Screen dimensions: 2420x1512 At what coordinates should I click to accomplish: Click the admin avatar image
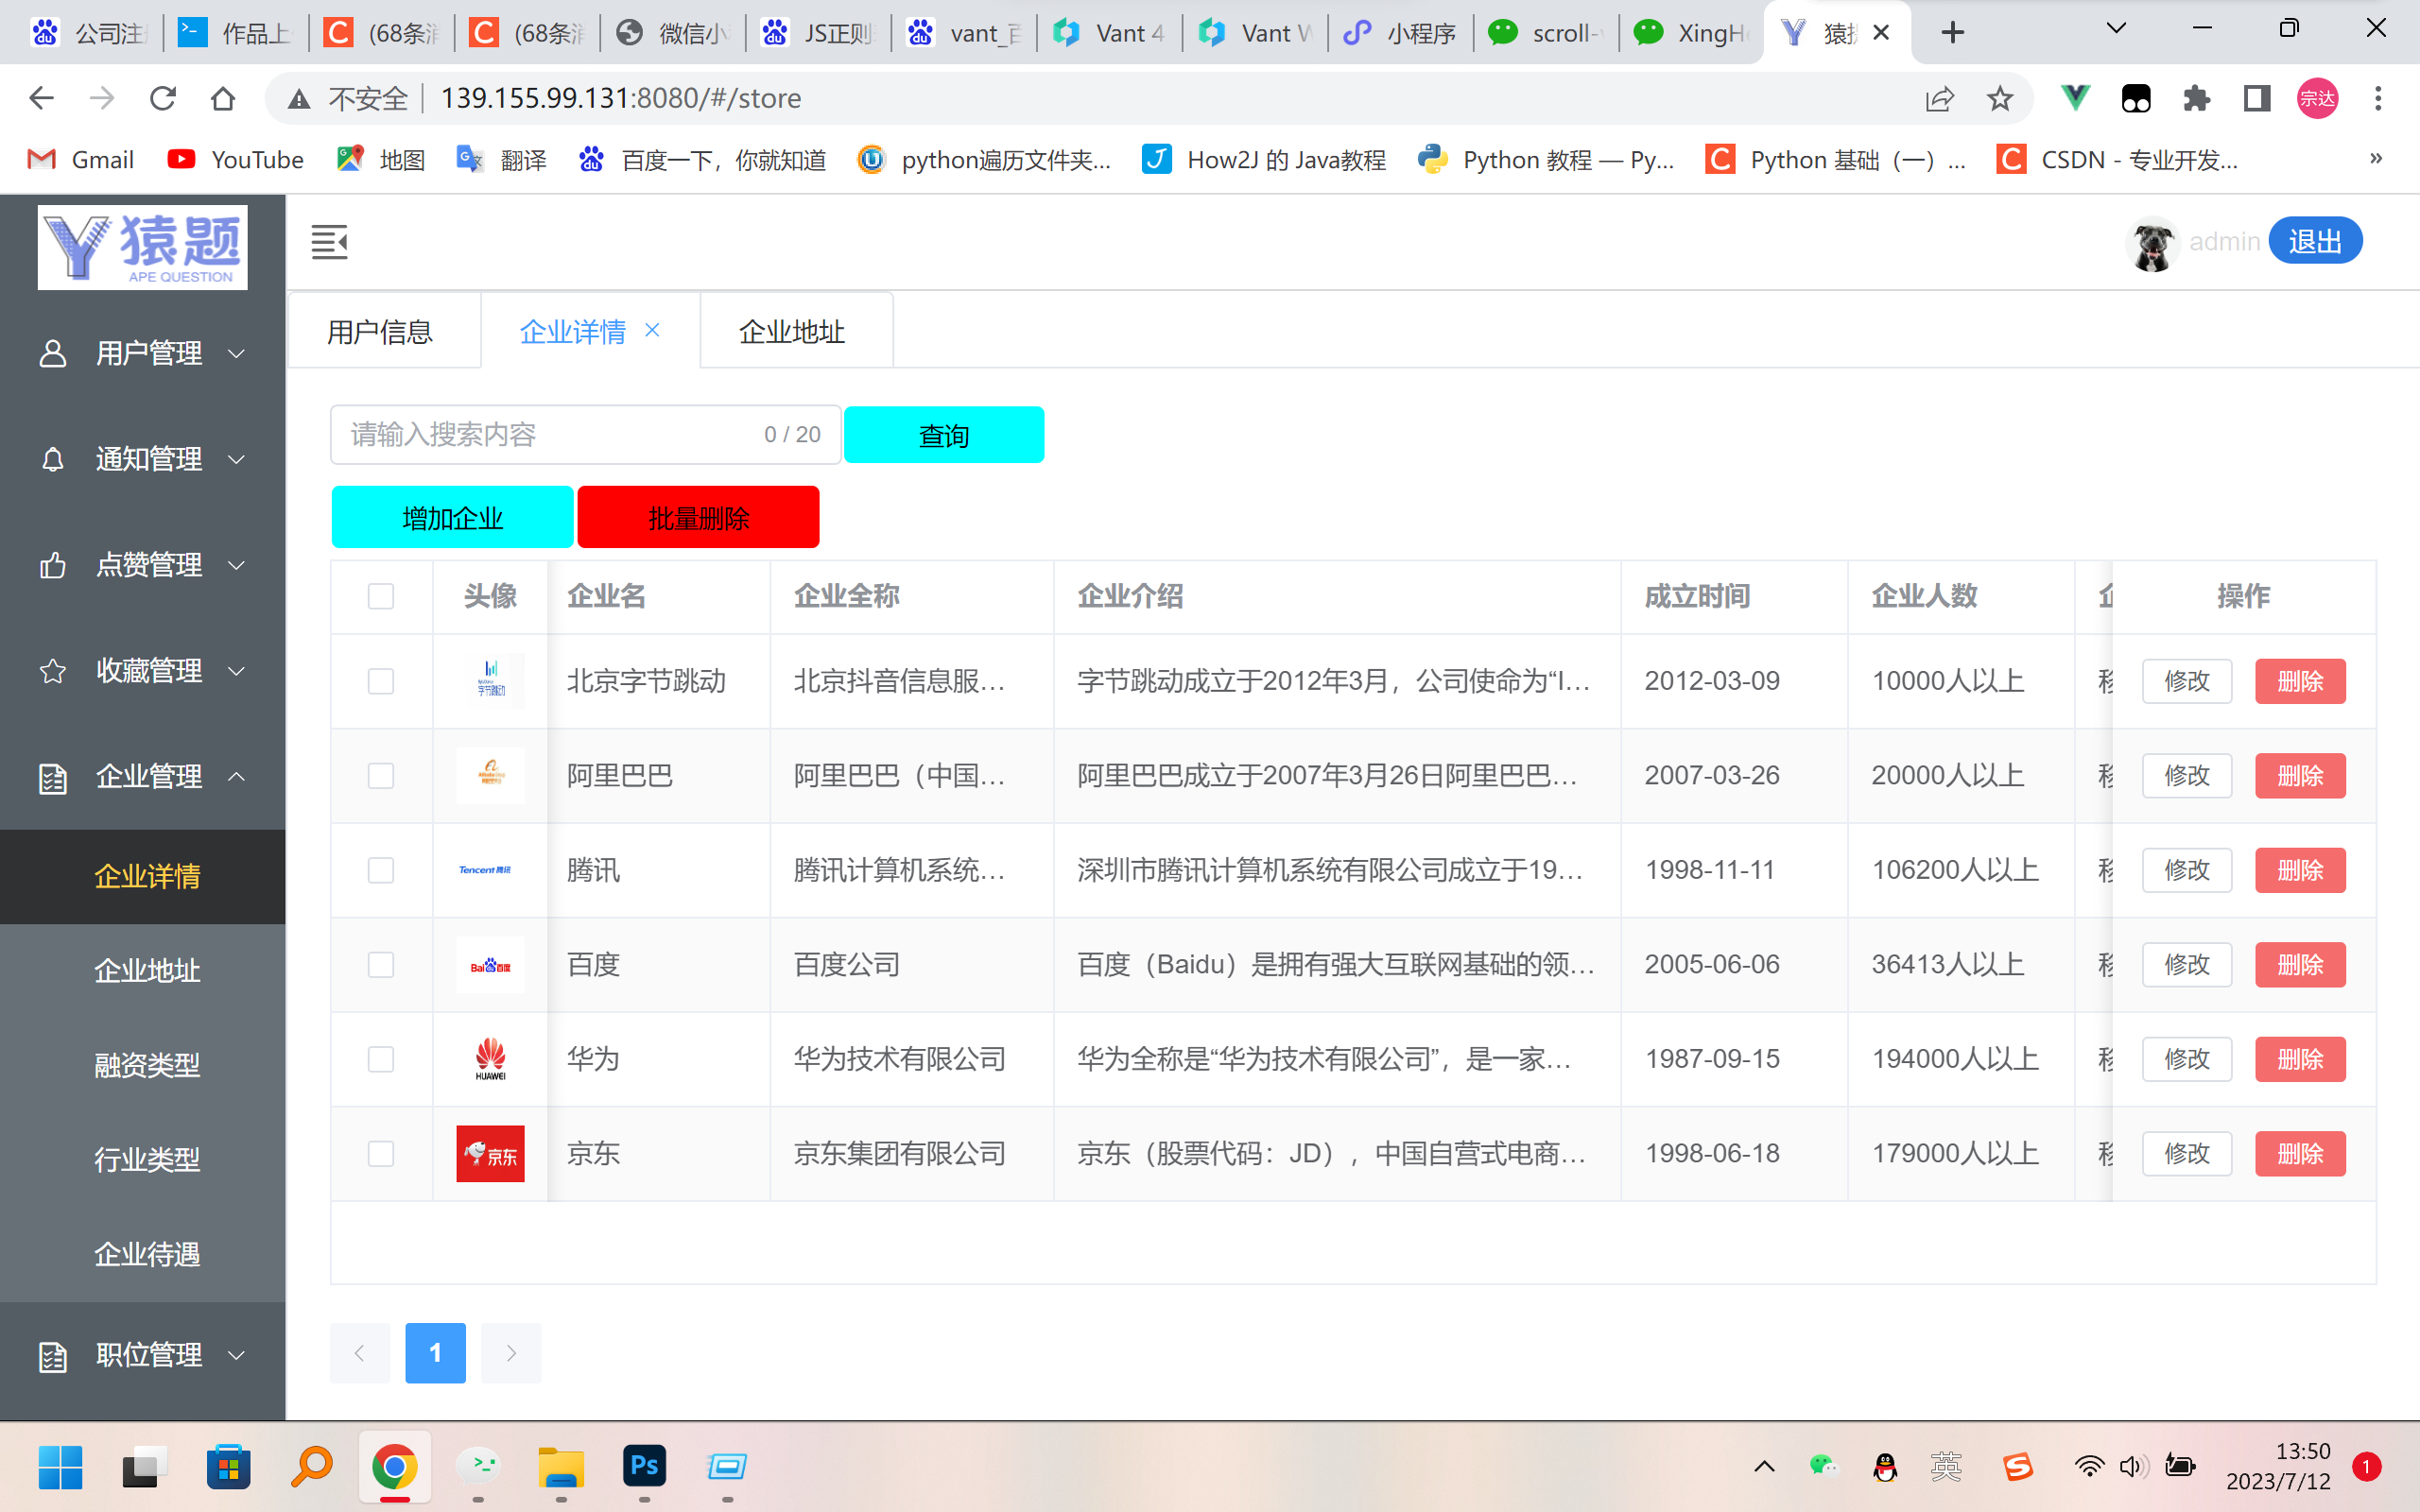2152,243
